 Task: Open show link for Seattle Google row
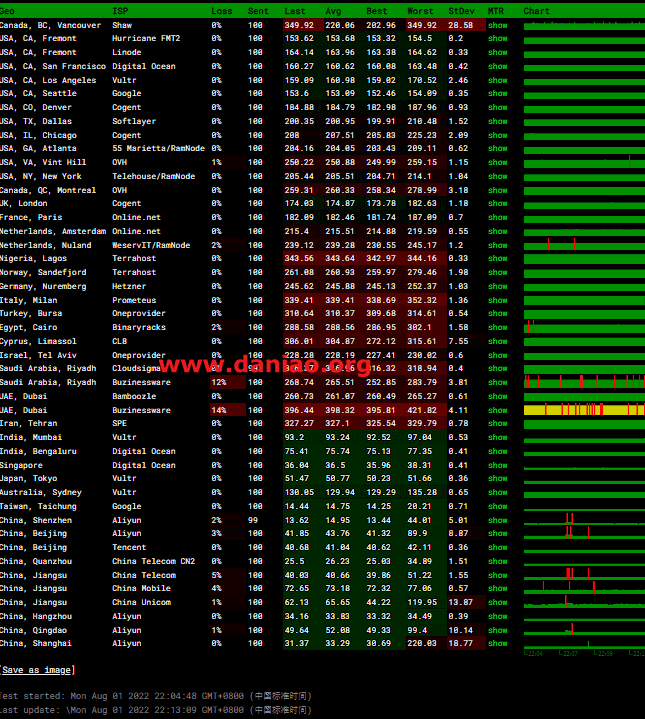(497, 94)
